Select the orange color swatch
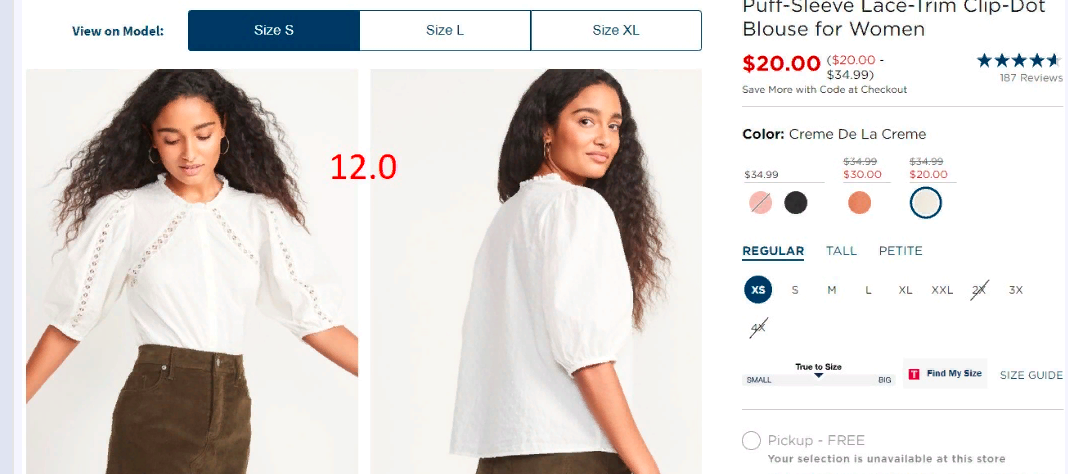Screen dimensions: 1068x474 pyautogui.click(x=859, y=203)
